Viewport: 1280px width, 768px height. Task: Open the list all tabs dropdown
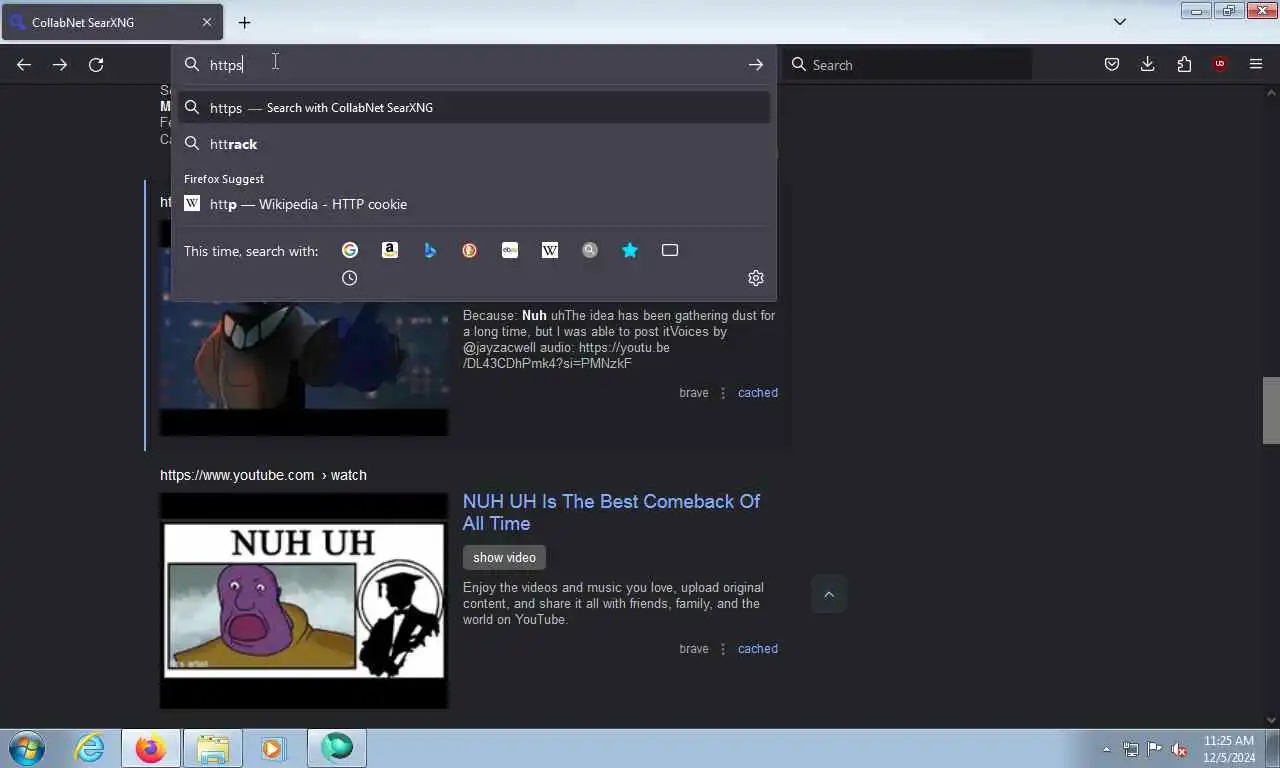click(1120, 22)
